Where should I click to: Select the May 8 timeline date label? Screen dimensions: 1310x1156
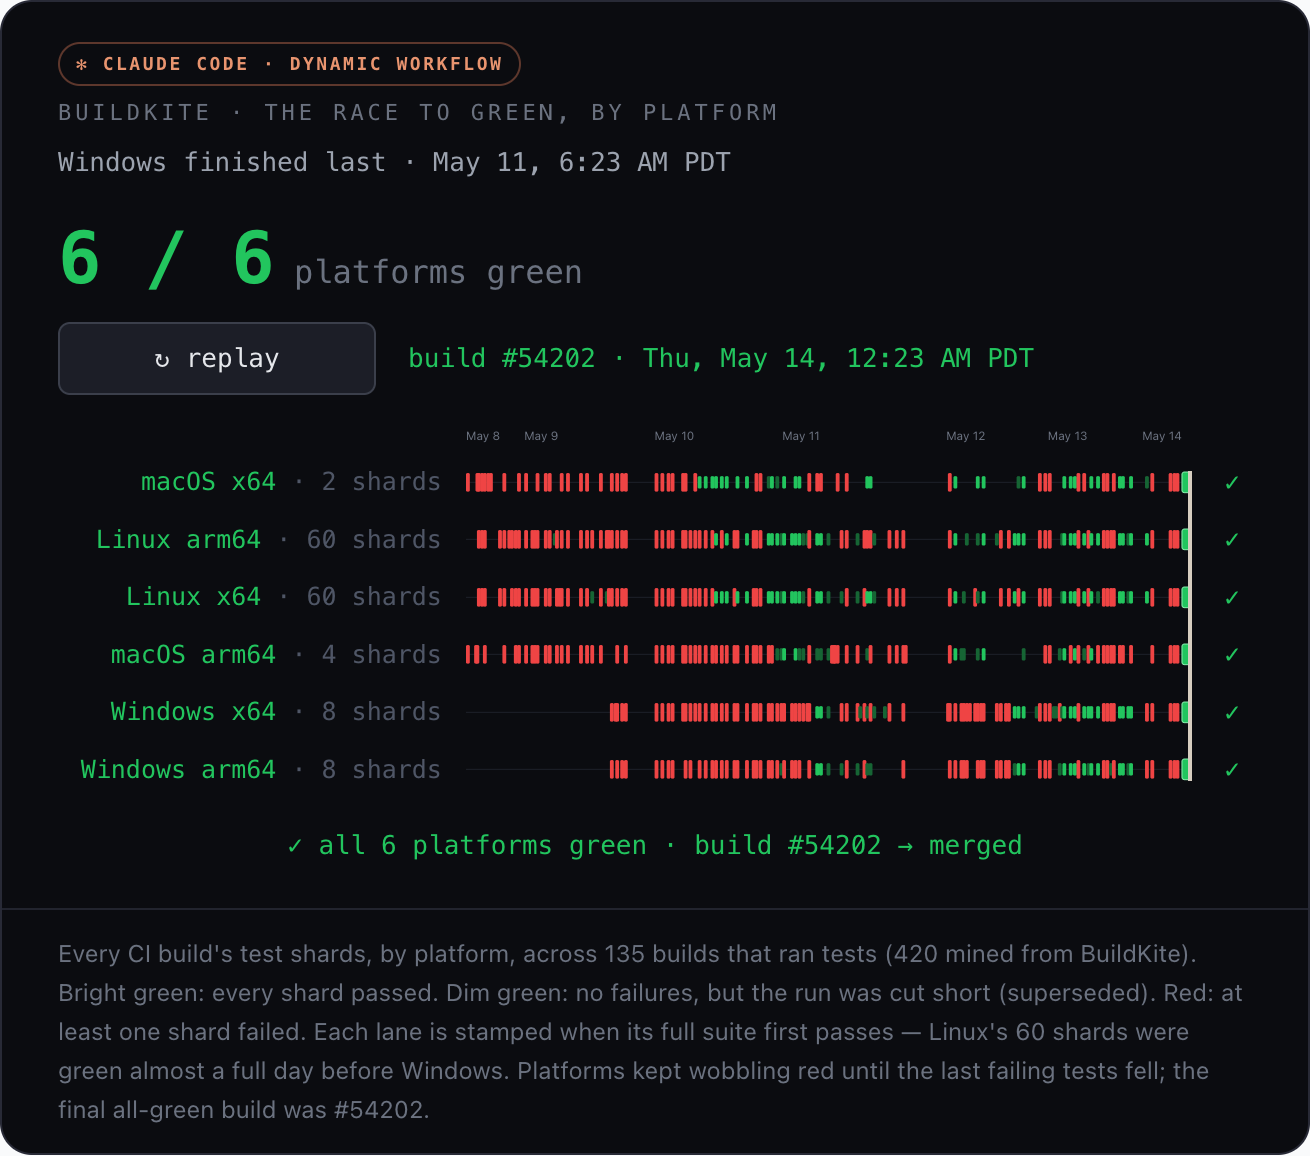coord(482,436)
